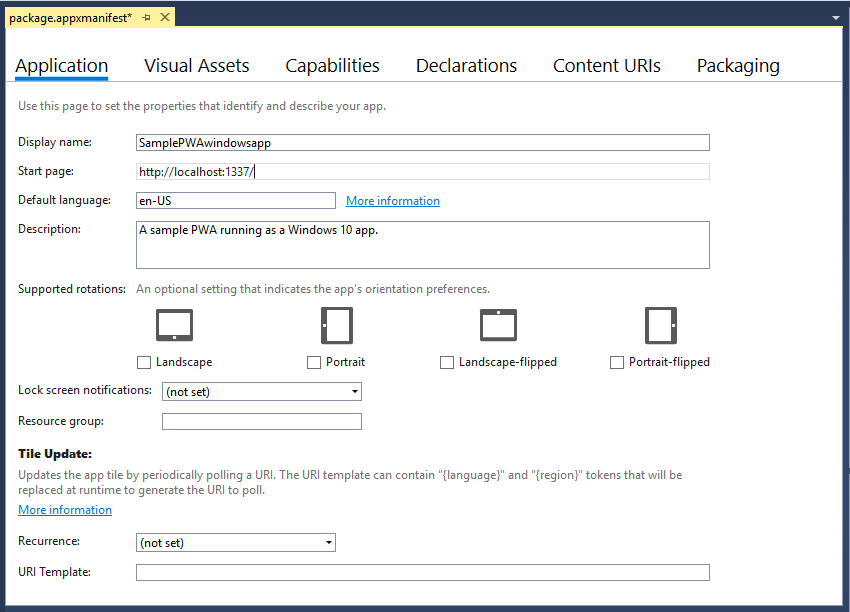Viewport: 850px width, 612px height.
Task: Click More information under Tile Update
Action: (64, 509)
